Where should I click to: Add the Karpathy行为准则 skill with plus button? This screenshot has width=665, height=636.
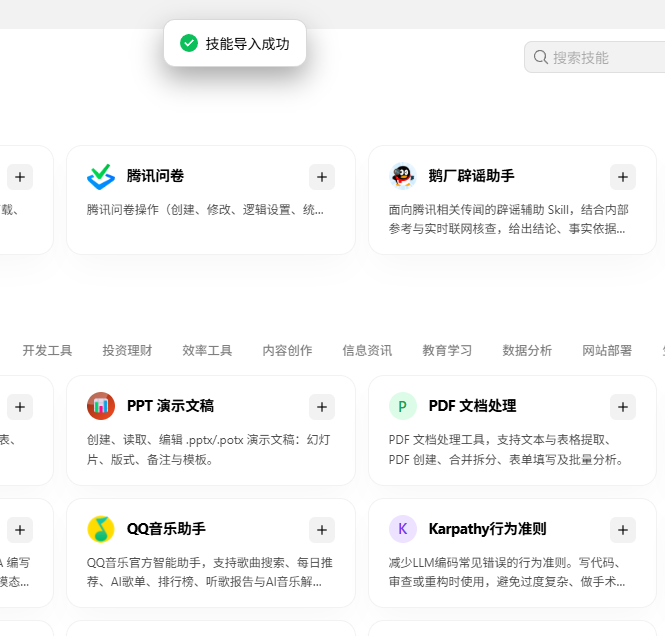[x=623, y=530]
